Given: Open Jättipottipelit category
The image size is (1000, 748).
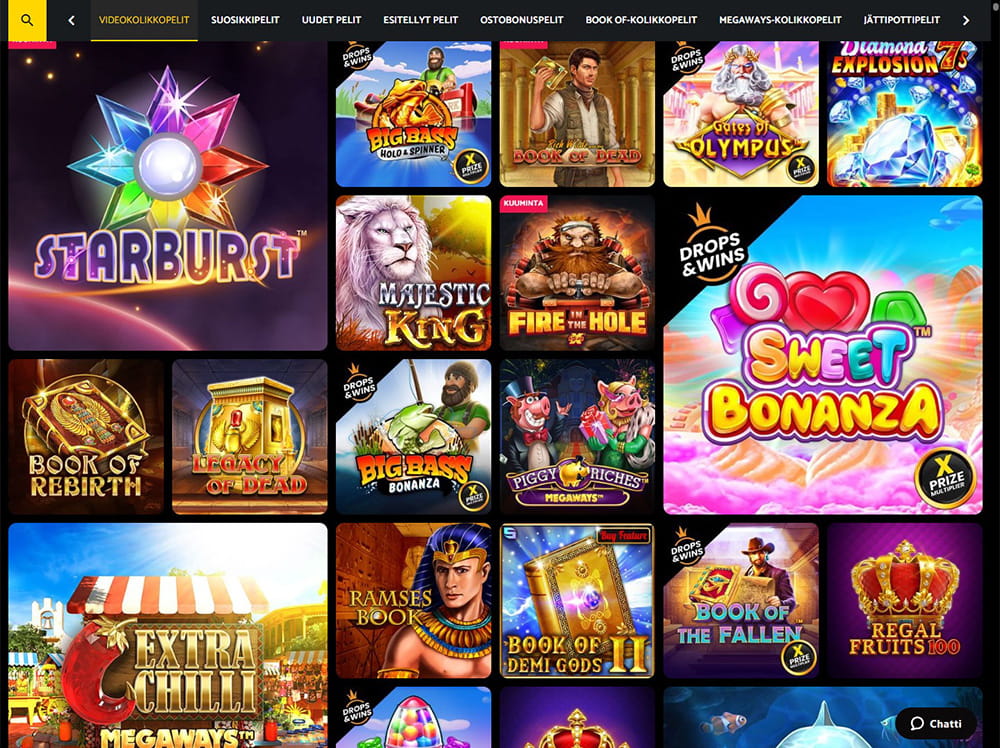Looking at the screenshot, I should coord(901,20).
